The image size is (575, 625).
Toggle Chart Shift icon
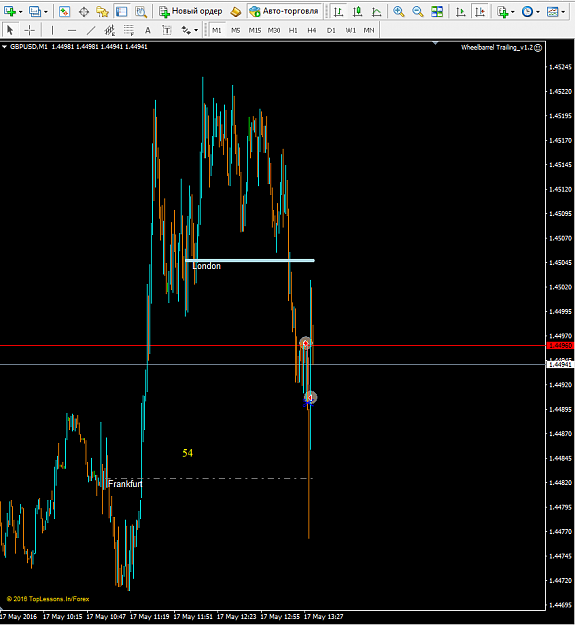coord(480,12)
